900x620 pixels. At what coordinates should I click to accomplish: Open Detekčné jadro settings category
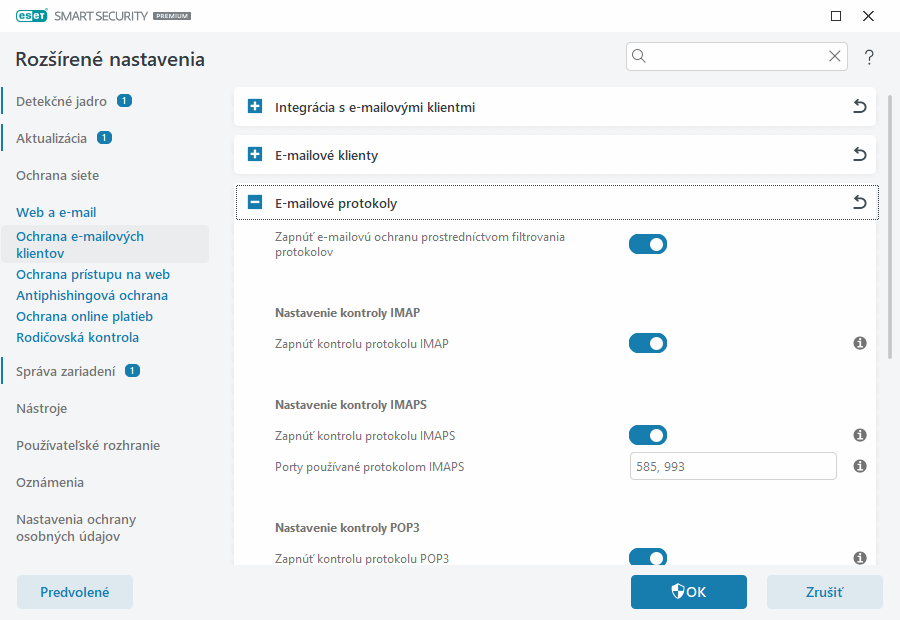coord(61,101)
